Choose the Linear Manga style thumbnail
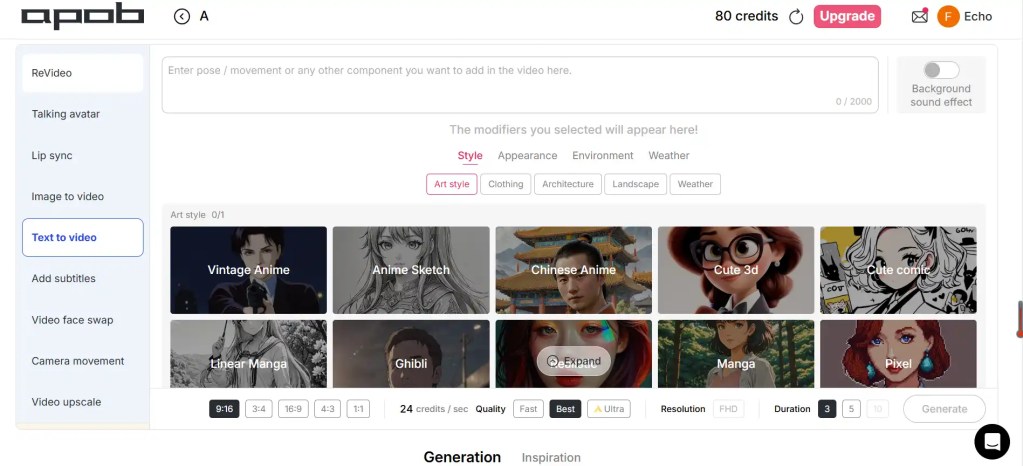The height and width of the screenshot is (466, 1023). tap(249, 354)
